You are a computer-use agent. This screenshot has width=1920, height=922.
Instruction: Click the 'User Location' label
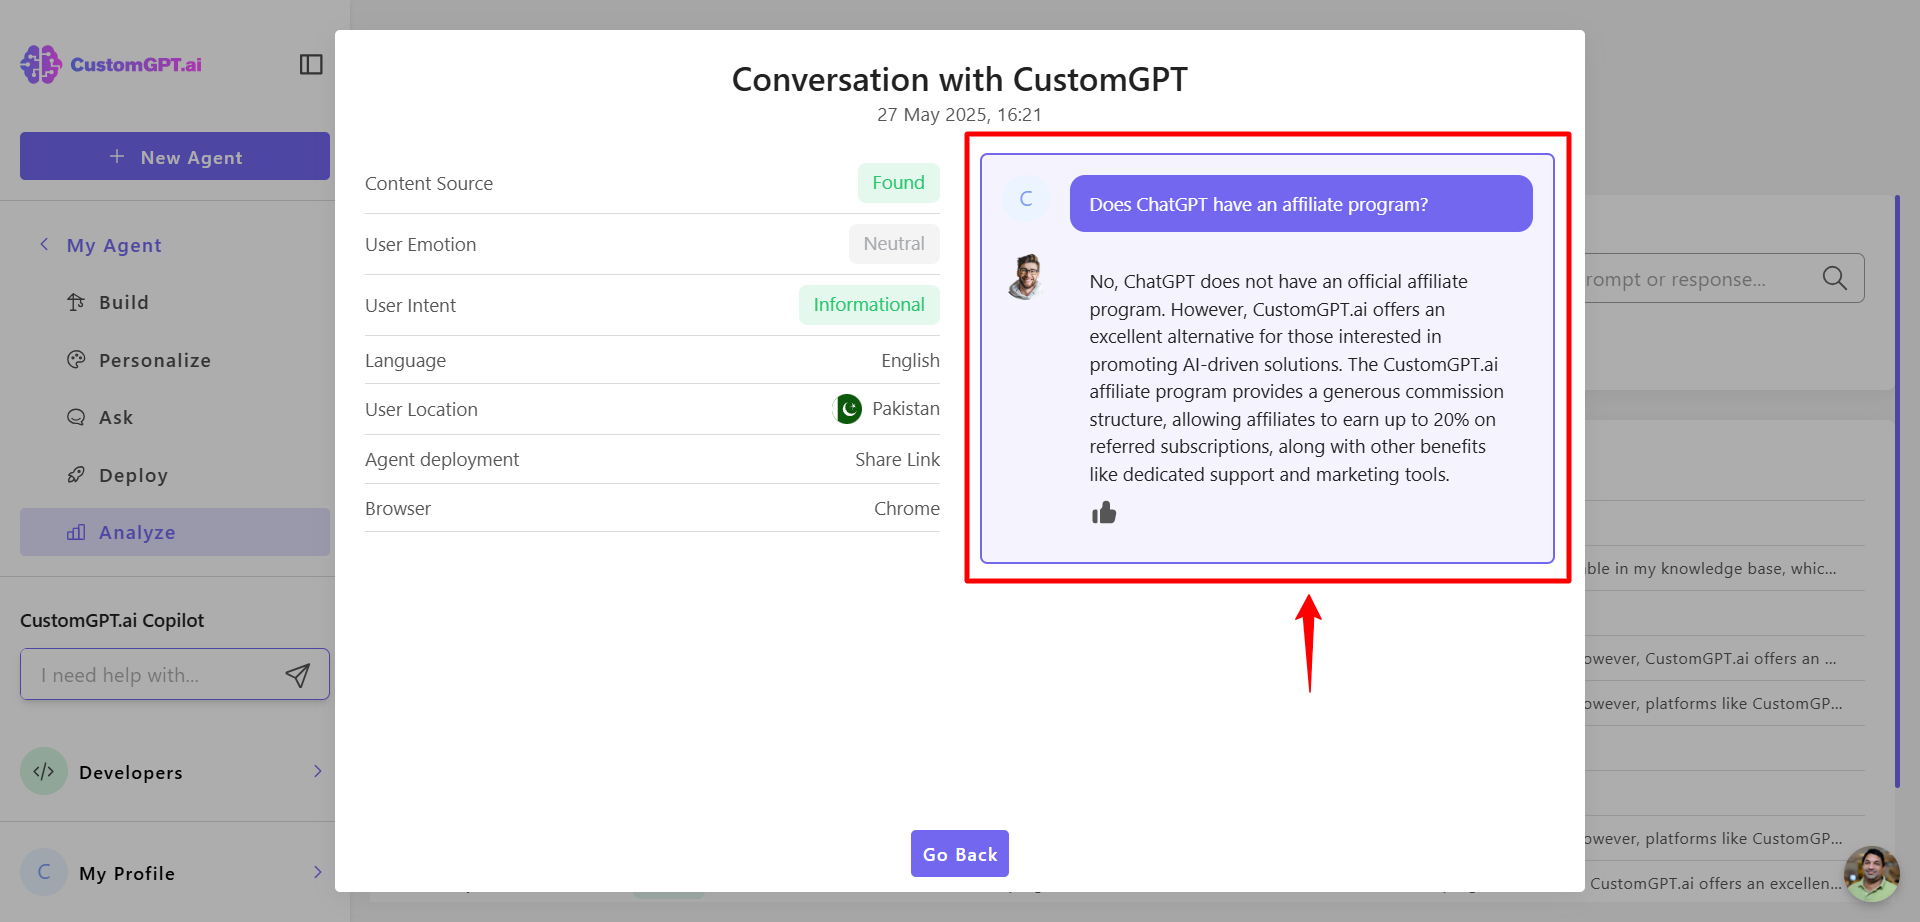click(421, 409)
